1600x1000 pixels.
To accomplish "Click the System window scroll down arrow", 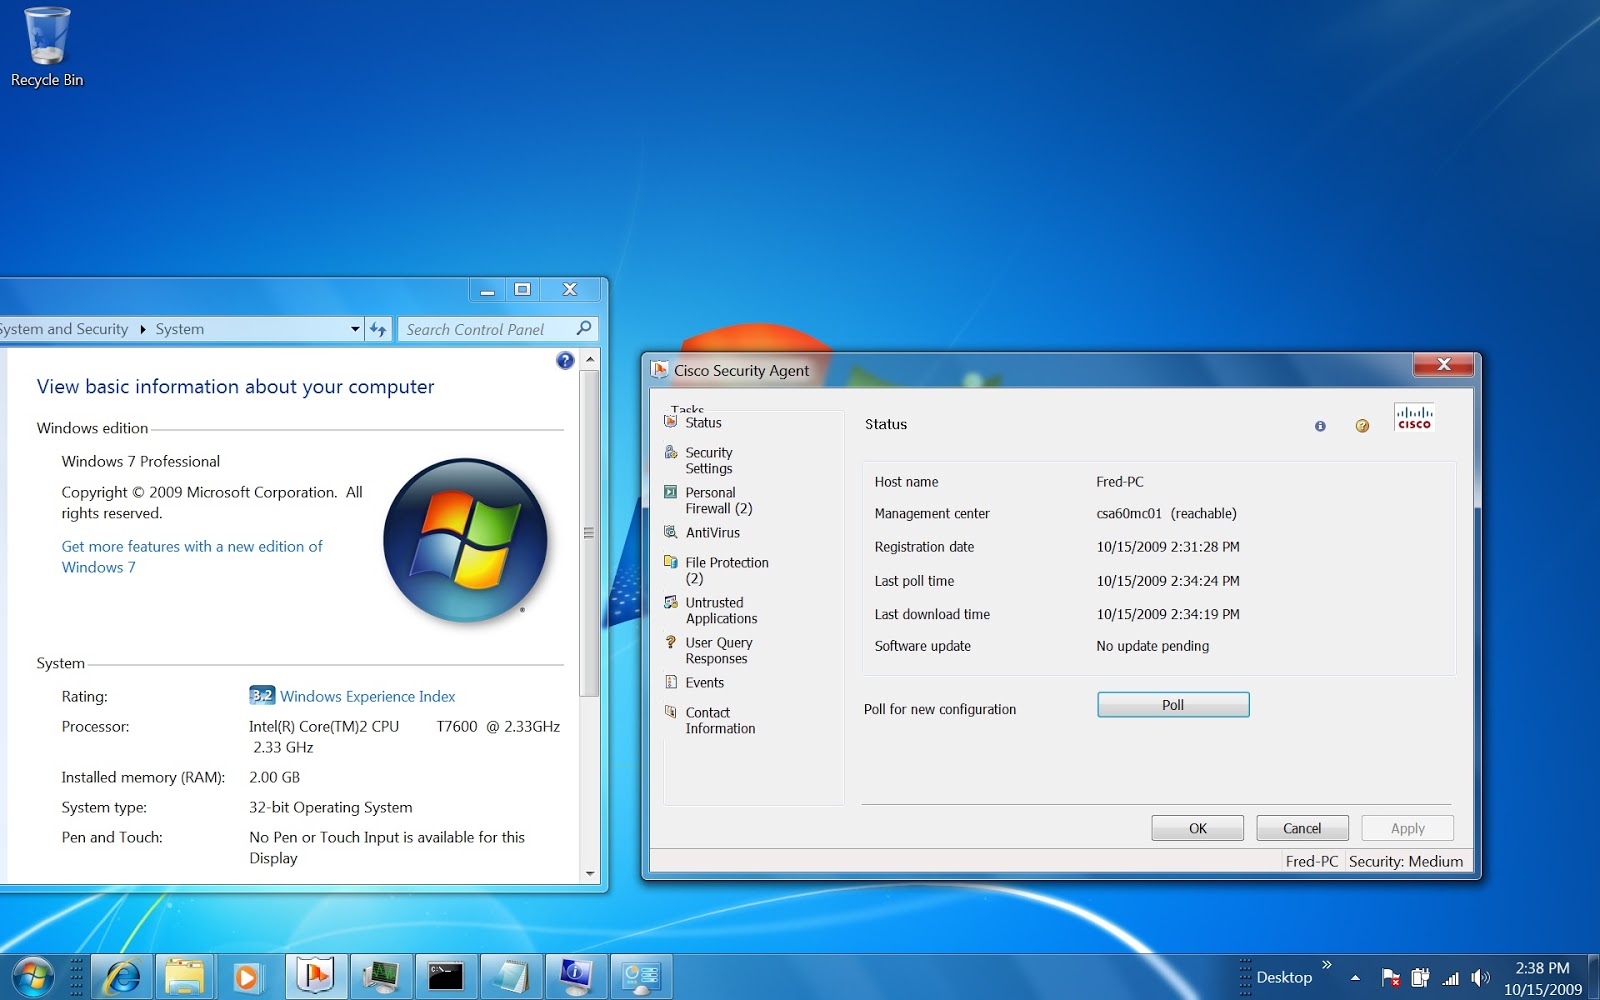I will tap(590, 874).
